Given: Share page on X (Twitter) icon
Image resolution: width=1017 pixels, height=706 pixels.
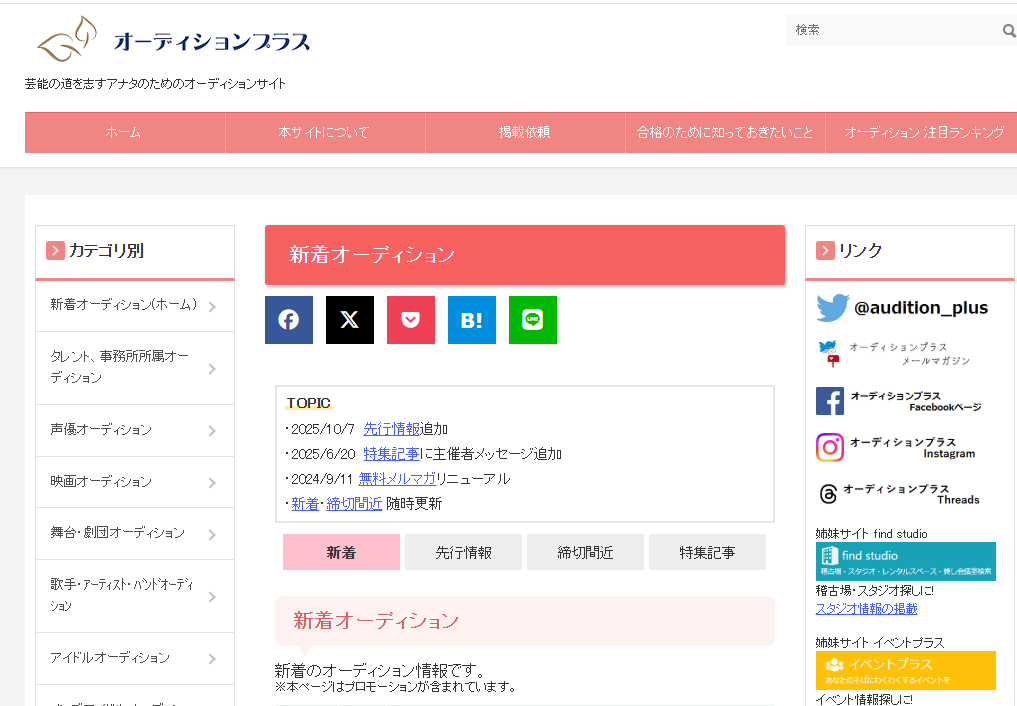Looking at the screenshot, I should [350, 320].
